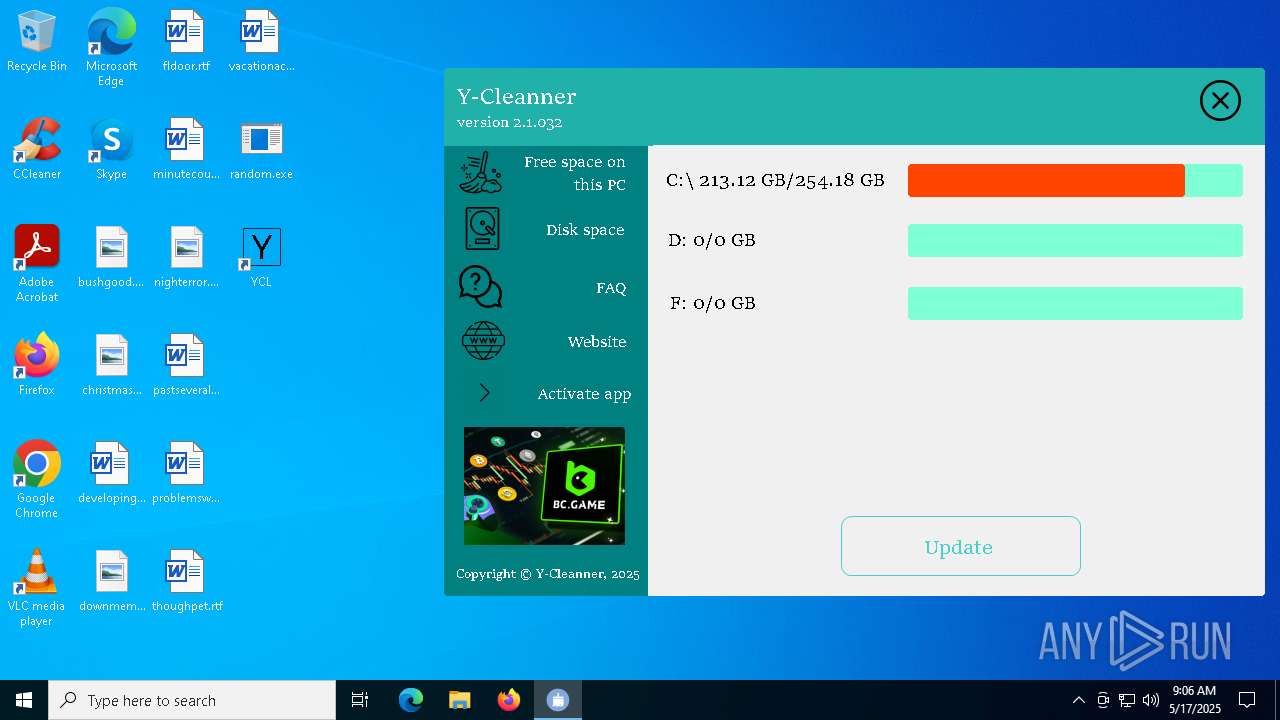Click the FAQ question bubble icon
The height and width of the screenshot is (720, 1280).
(x=480, y=287)
